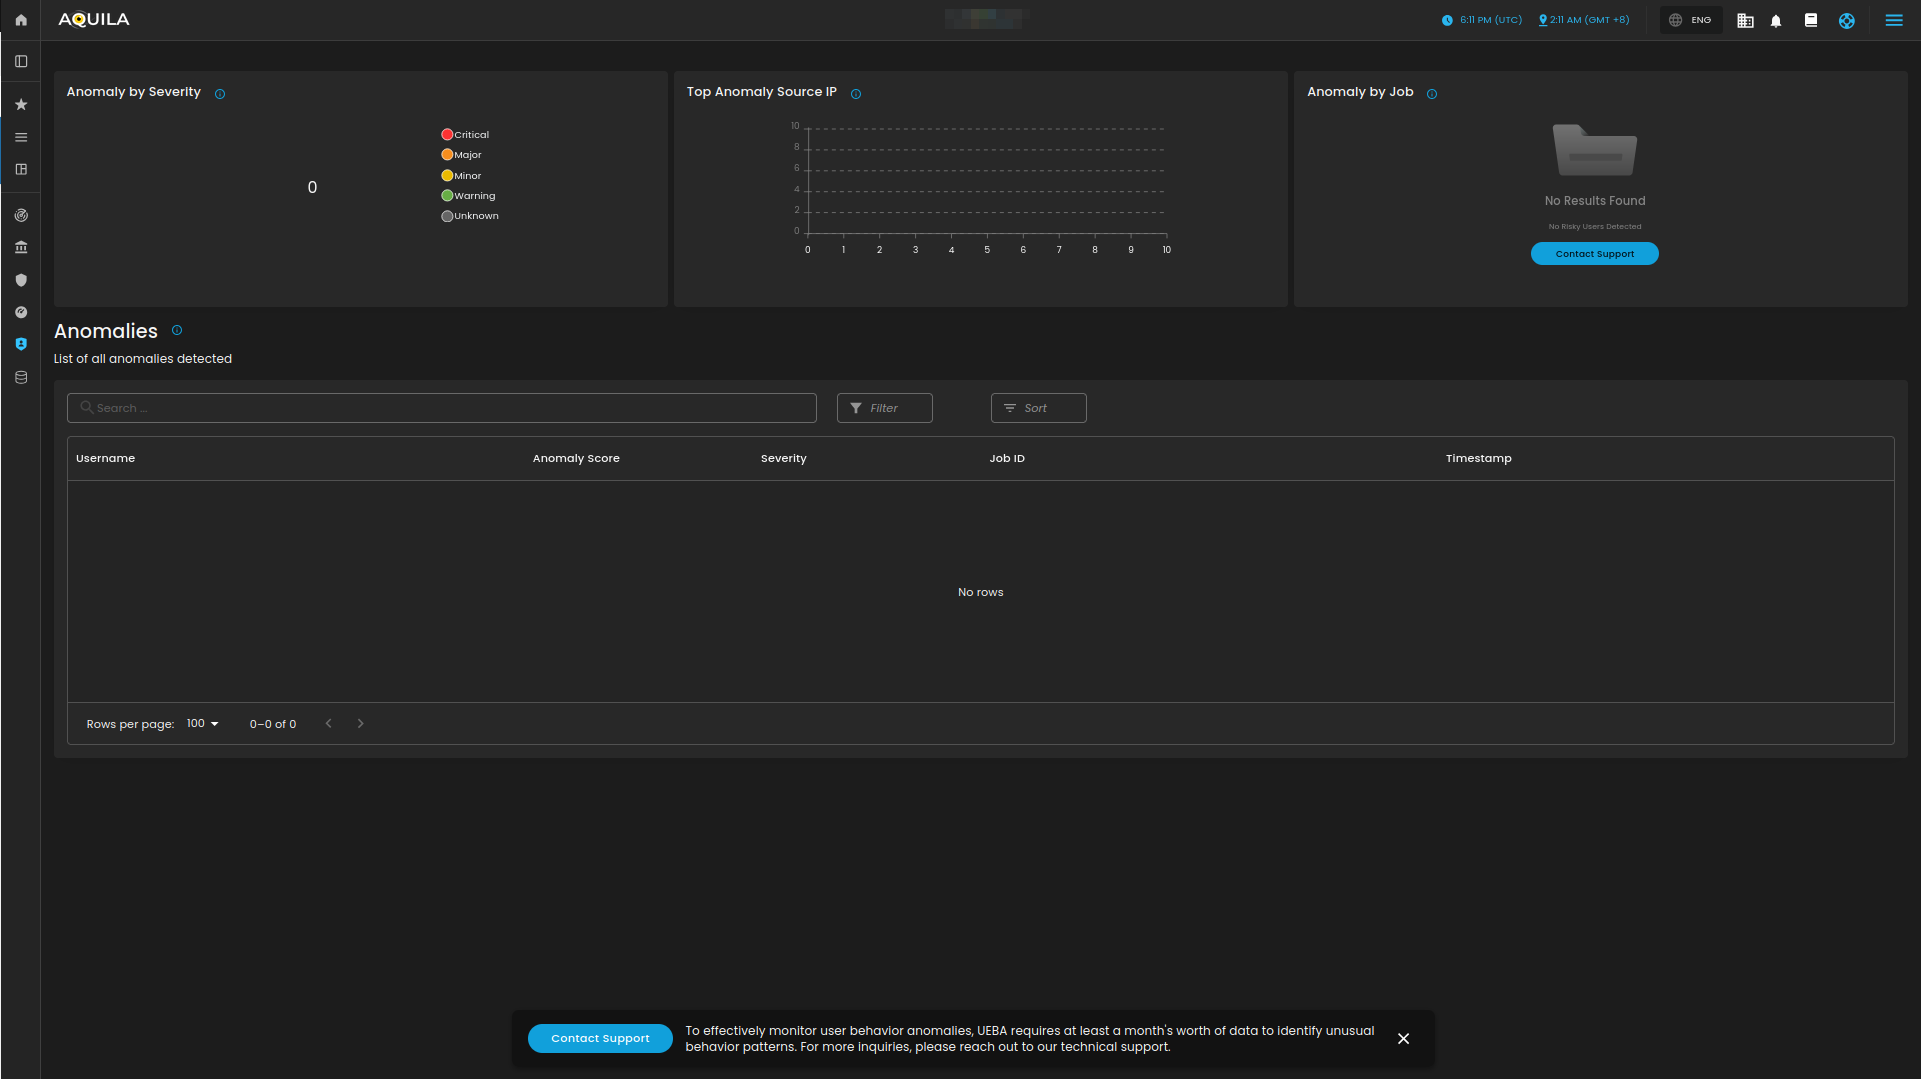The height and width of the screenshot is (1079, 1921).
Task: Toggle Critical severity in chart legend
Action: click(466, 135)
